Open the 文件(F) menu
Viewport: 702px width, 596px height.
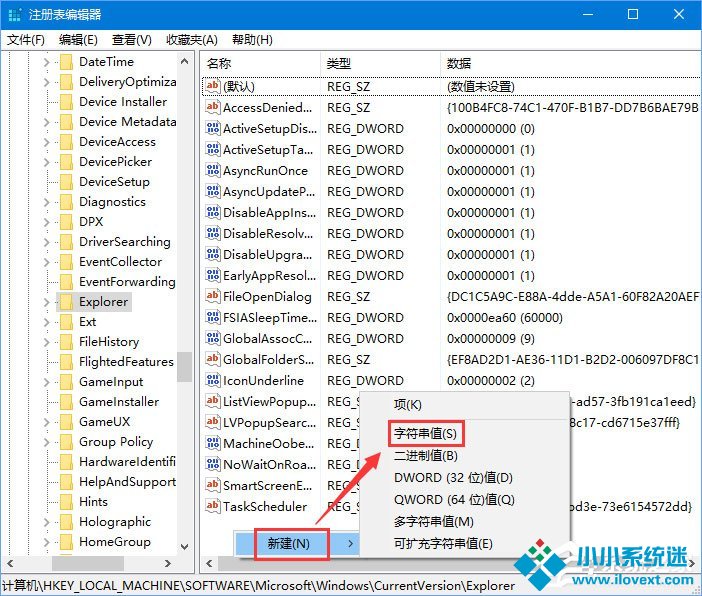[26, 40]
